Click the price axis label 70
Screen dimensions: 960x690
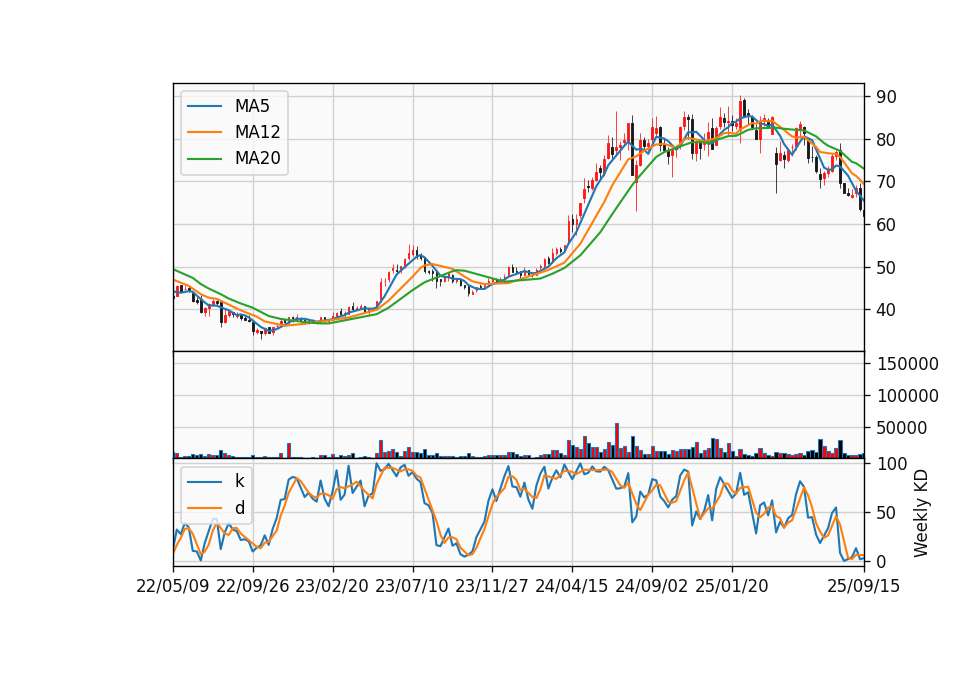[x=886, y=182]
